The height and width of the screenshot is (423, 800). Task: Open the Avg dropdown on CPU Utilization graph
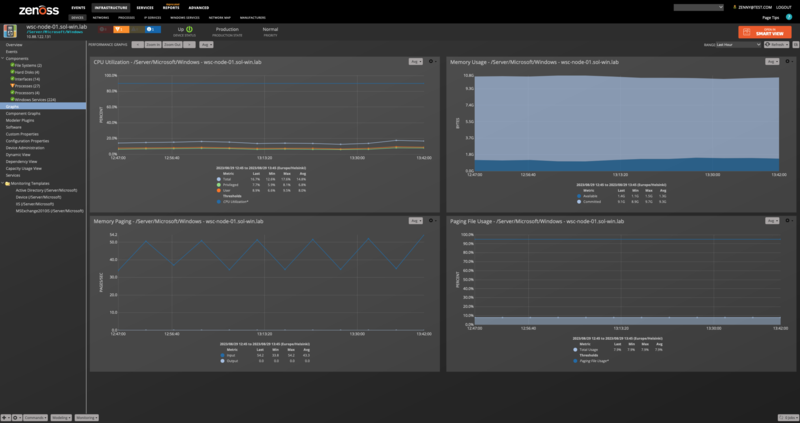pyautogui.click(x=415, y=62)
